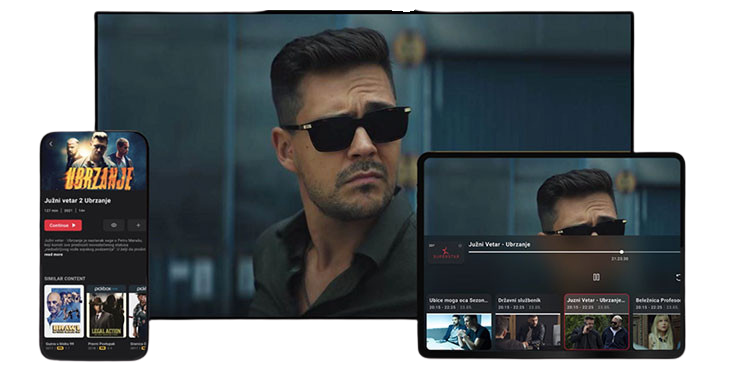The height and width of the screenshot is (370, 729).
Task: Open the 'Državni službenik' program card
Action: [x=527, y=322]
